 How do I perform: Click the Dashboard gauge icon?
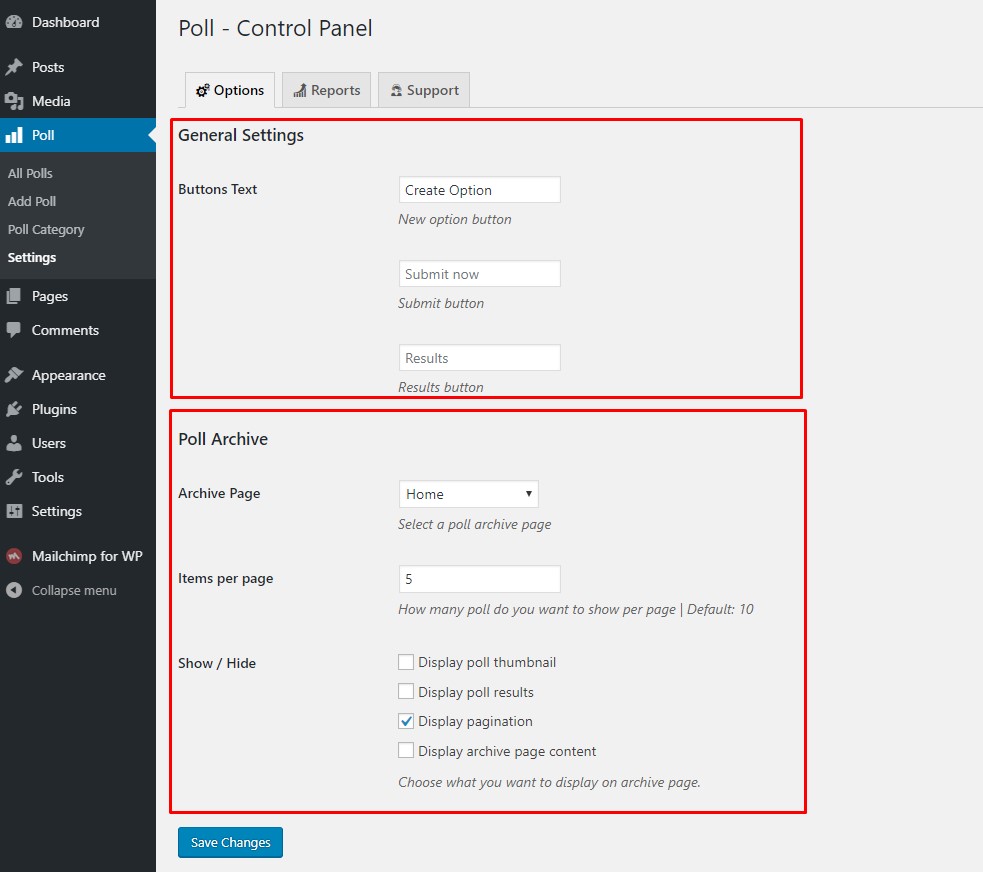point(14,22)
